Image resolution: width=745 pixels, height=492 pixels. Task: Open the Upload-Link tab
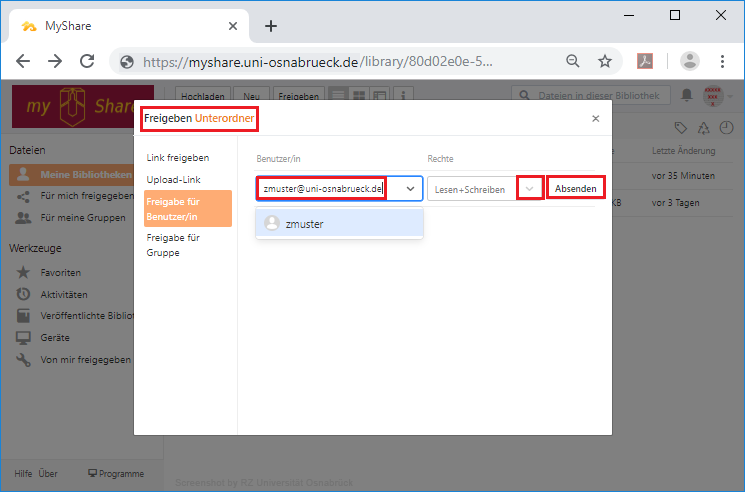tap(172, 179)
